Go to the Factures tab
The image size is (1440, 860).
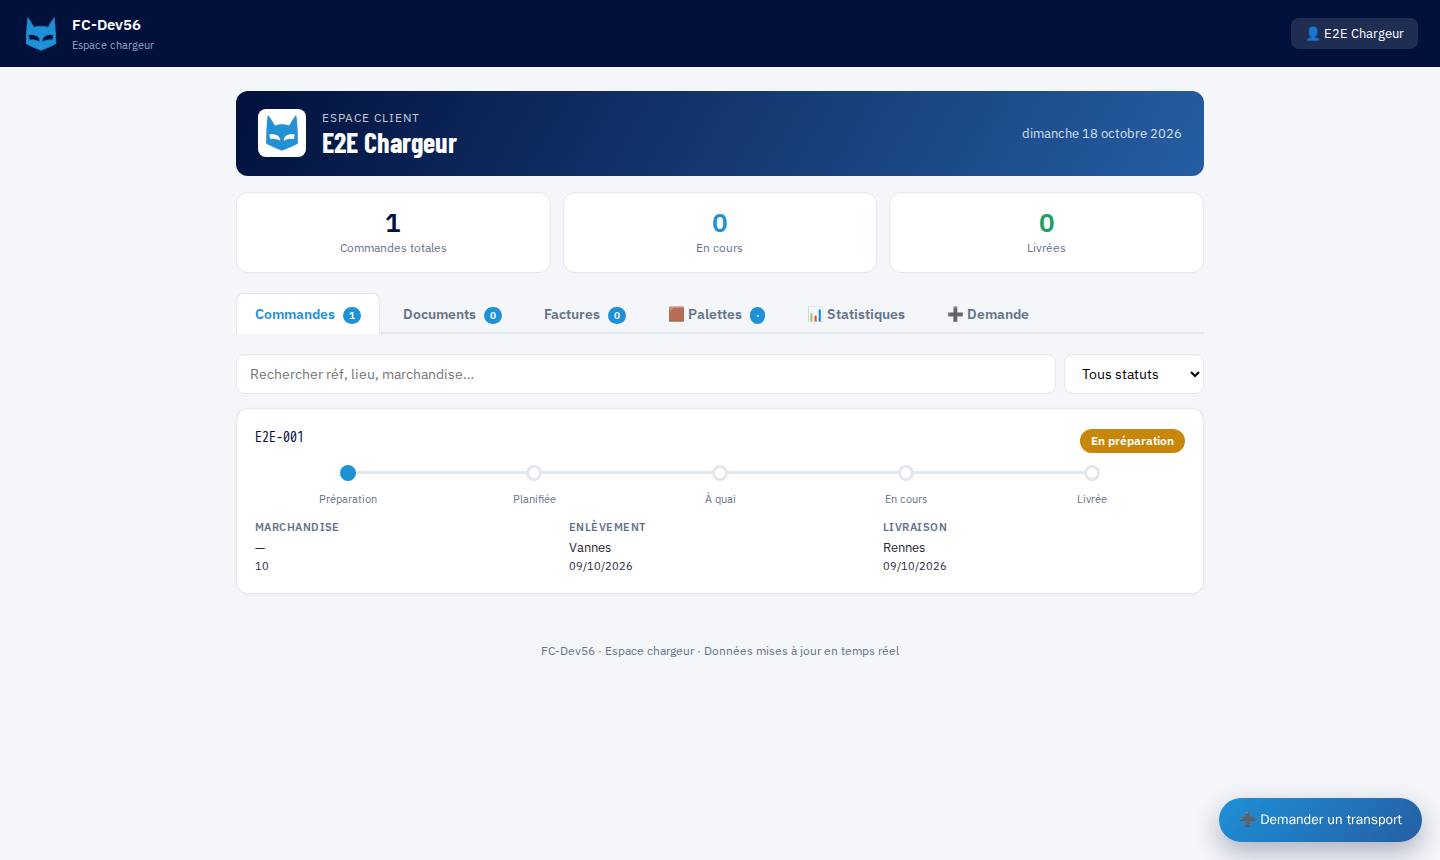pyautogui.click(x=585, y=314)
